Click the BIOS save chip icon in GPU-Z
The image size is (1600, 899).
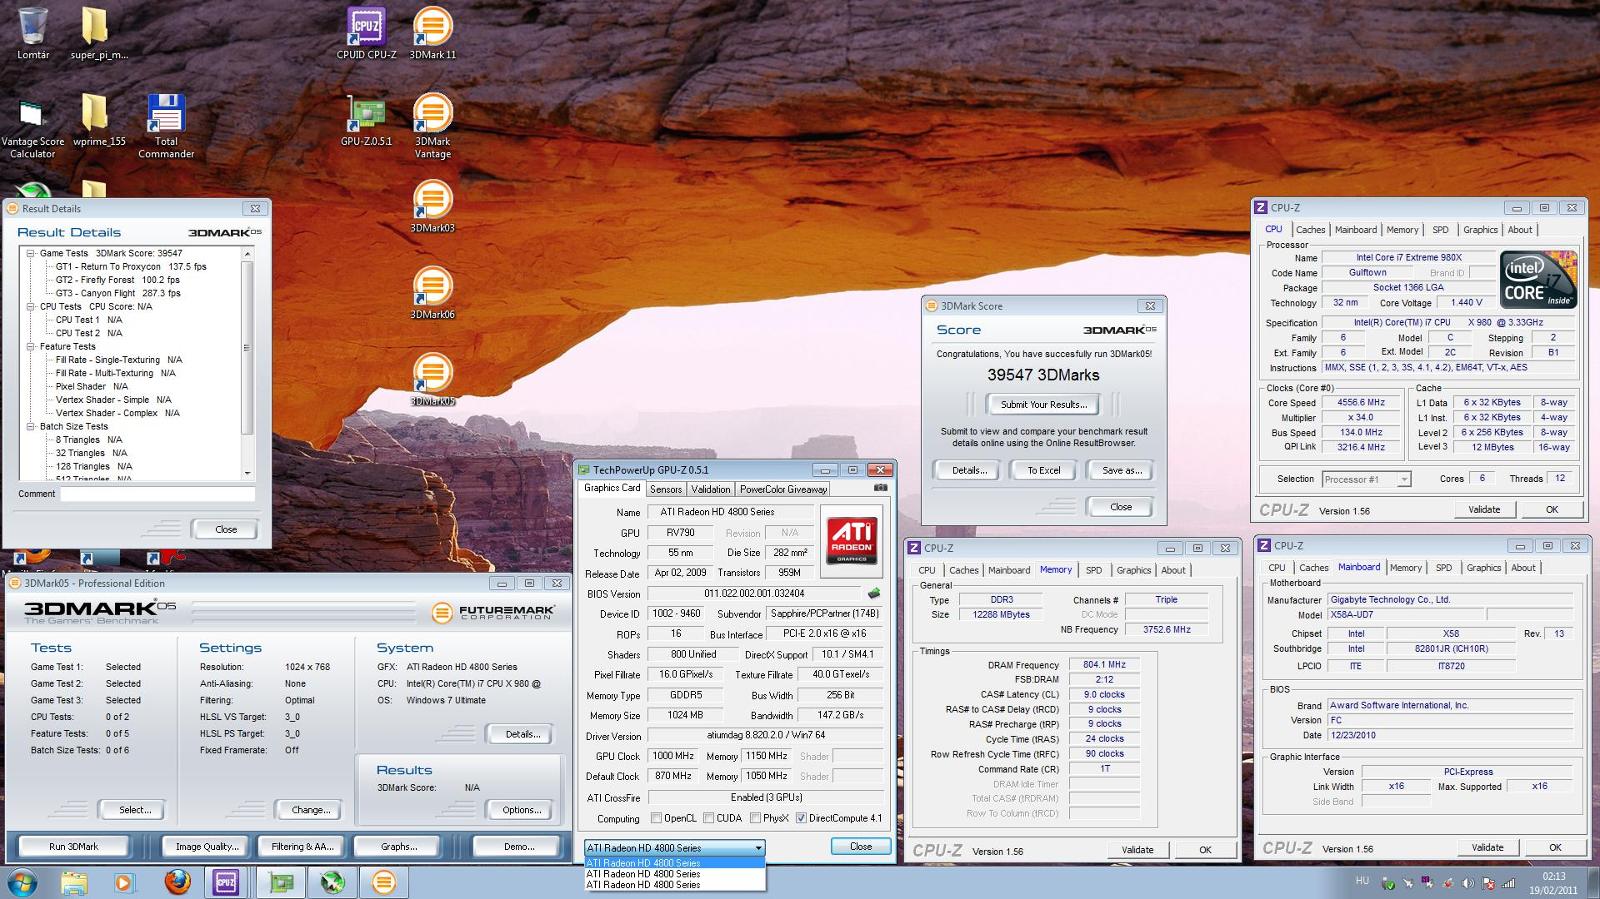click(874, 593)
